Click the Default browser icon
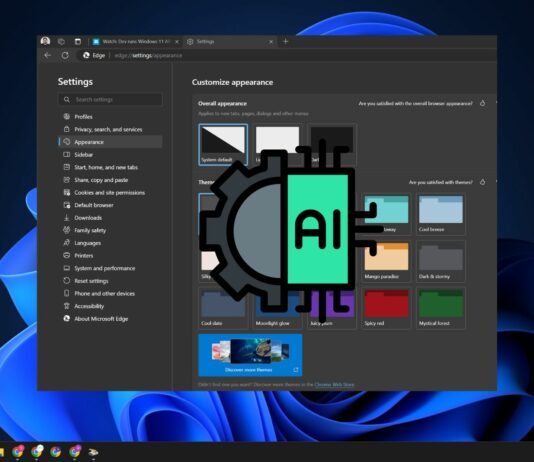 tap(67, 205)
